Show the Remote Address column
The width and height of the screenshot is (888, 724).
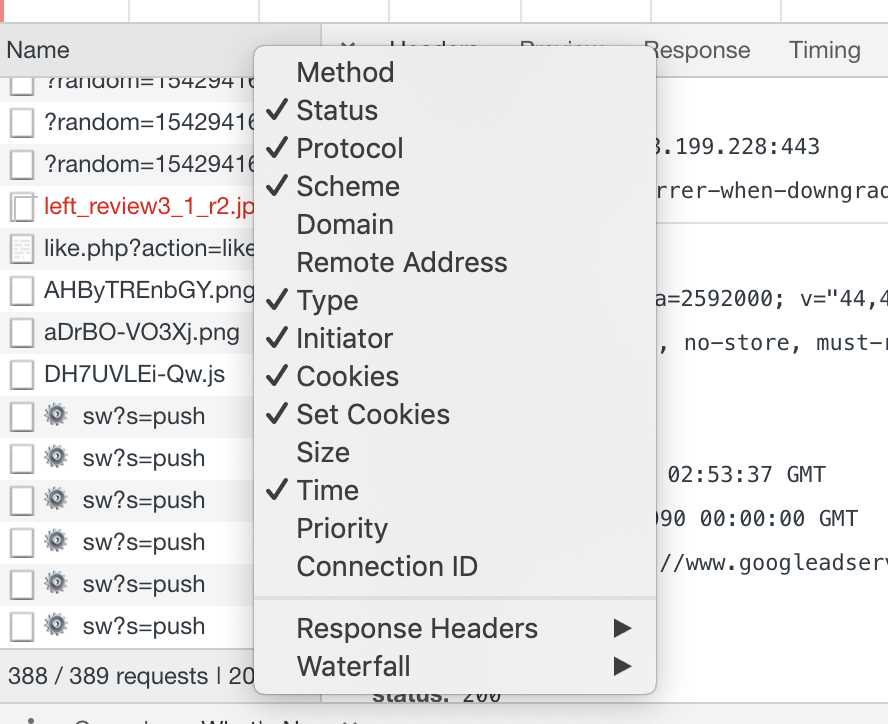pyautogui.click(x=402, y=263)
